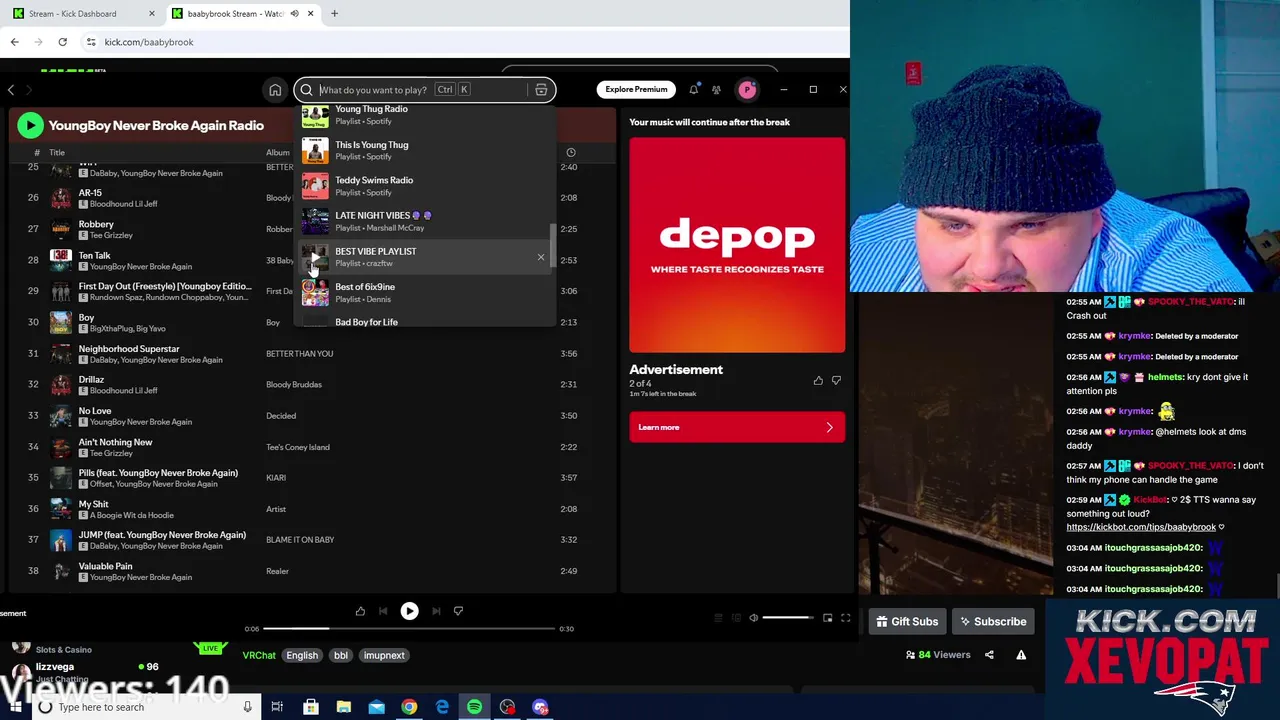Screen dimensions: 1280x720
Task: Open Microsoft Store from the taskbar
Action: pyautogui.click(x=311, y=707)
